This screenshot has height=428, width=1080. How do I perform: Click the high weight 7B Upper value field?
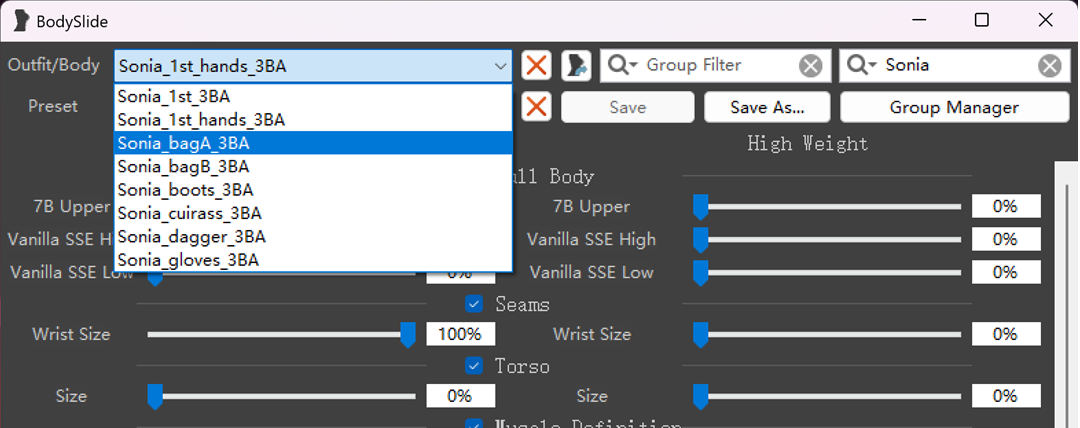1006,207
